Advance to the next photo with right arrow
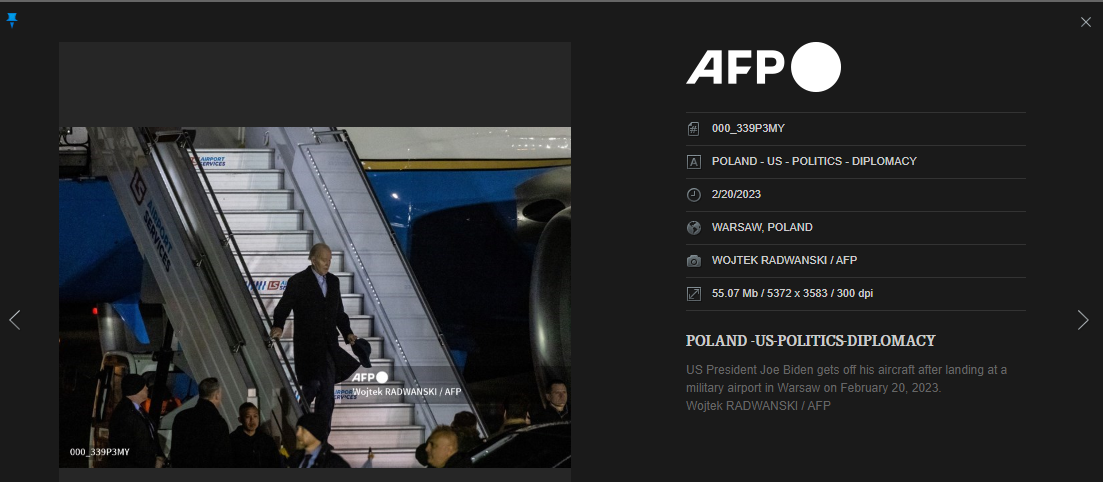The width and height of the screenshot is (1103, 482). (1083, 320)
